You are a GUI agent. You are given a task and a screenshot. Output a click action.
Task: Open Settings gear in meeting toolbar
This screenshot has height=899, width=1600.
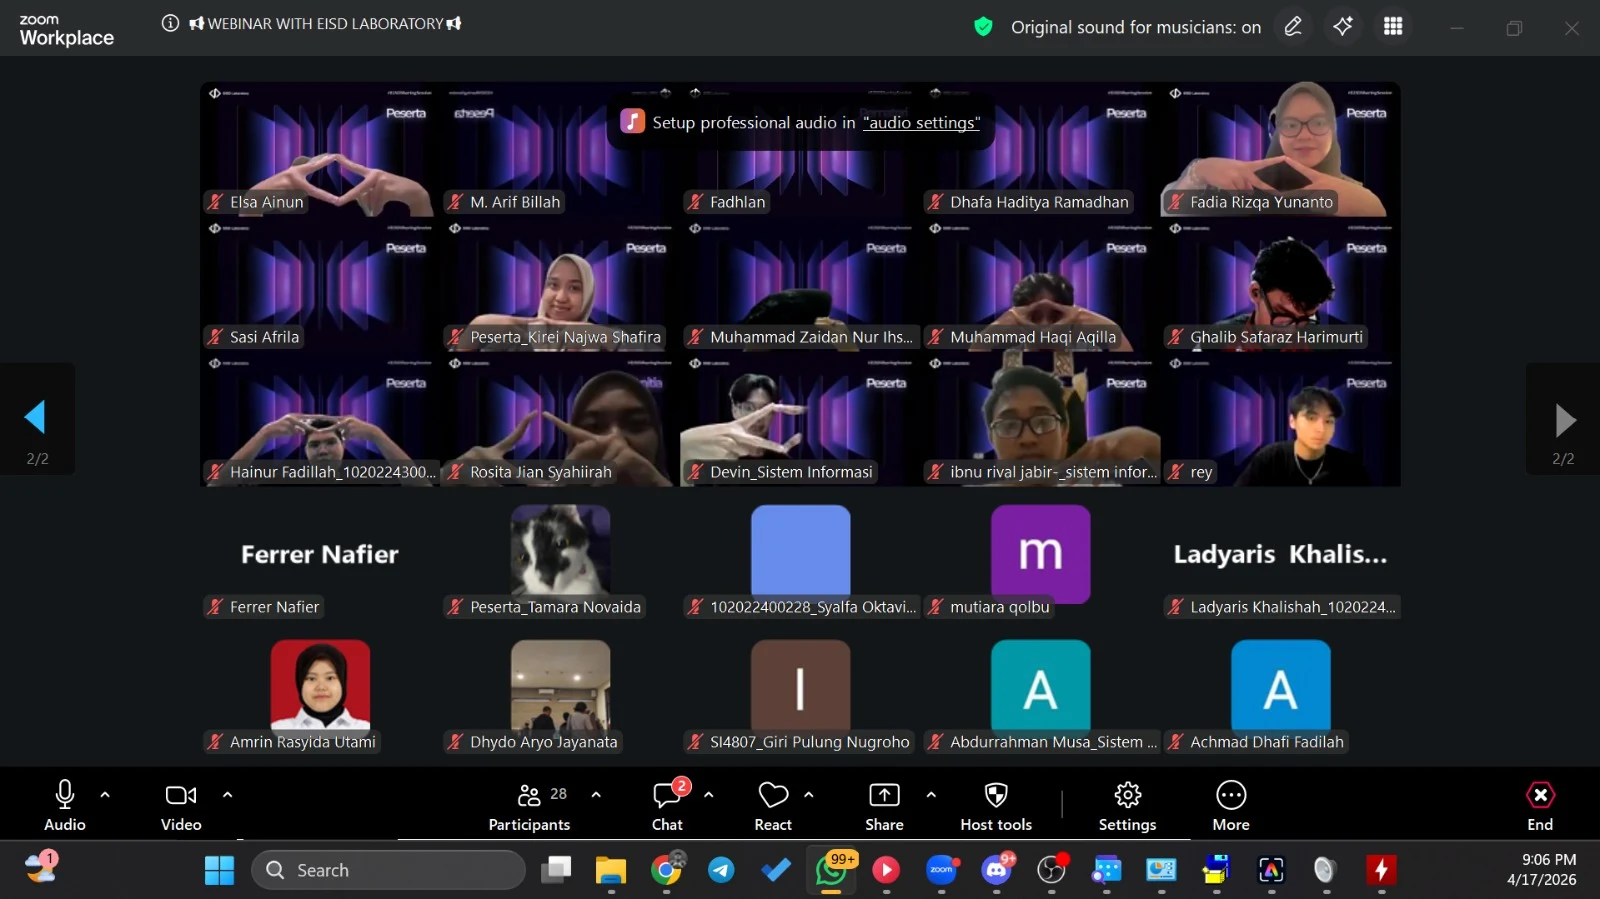click(1127, 805)
